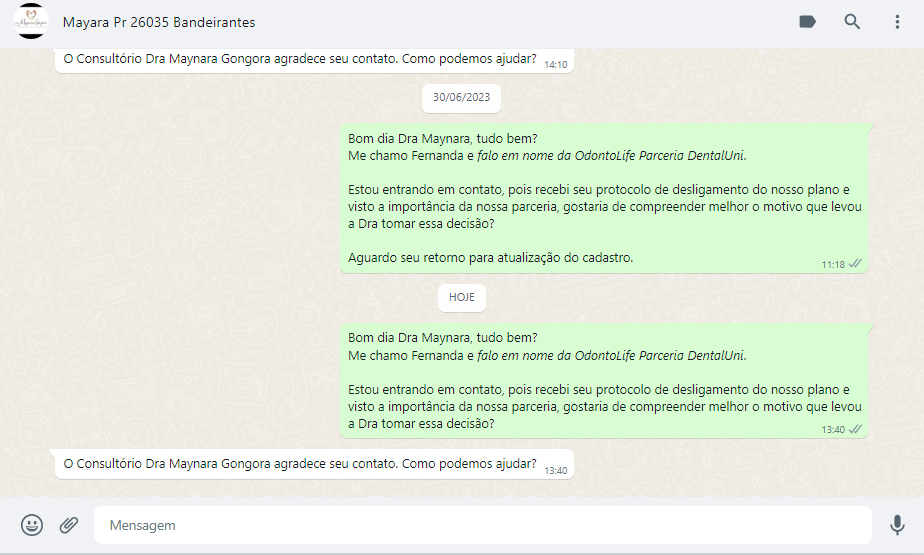Click the "Bom dia" greeting under 30/06/2023
924x555 pixels.
click(x=442, y=138)
